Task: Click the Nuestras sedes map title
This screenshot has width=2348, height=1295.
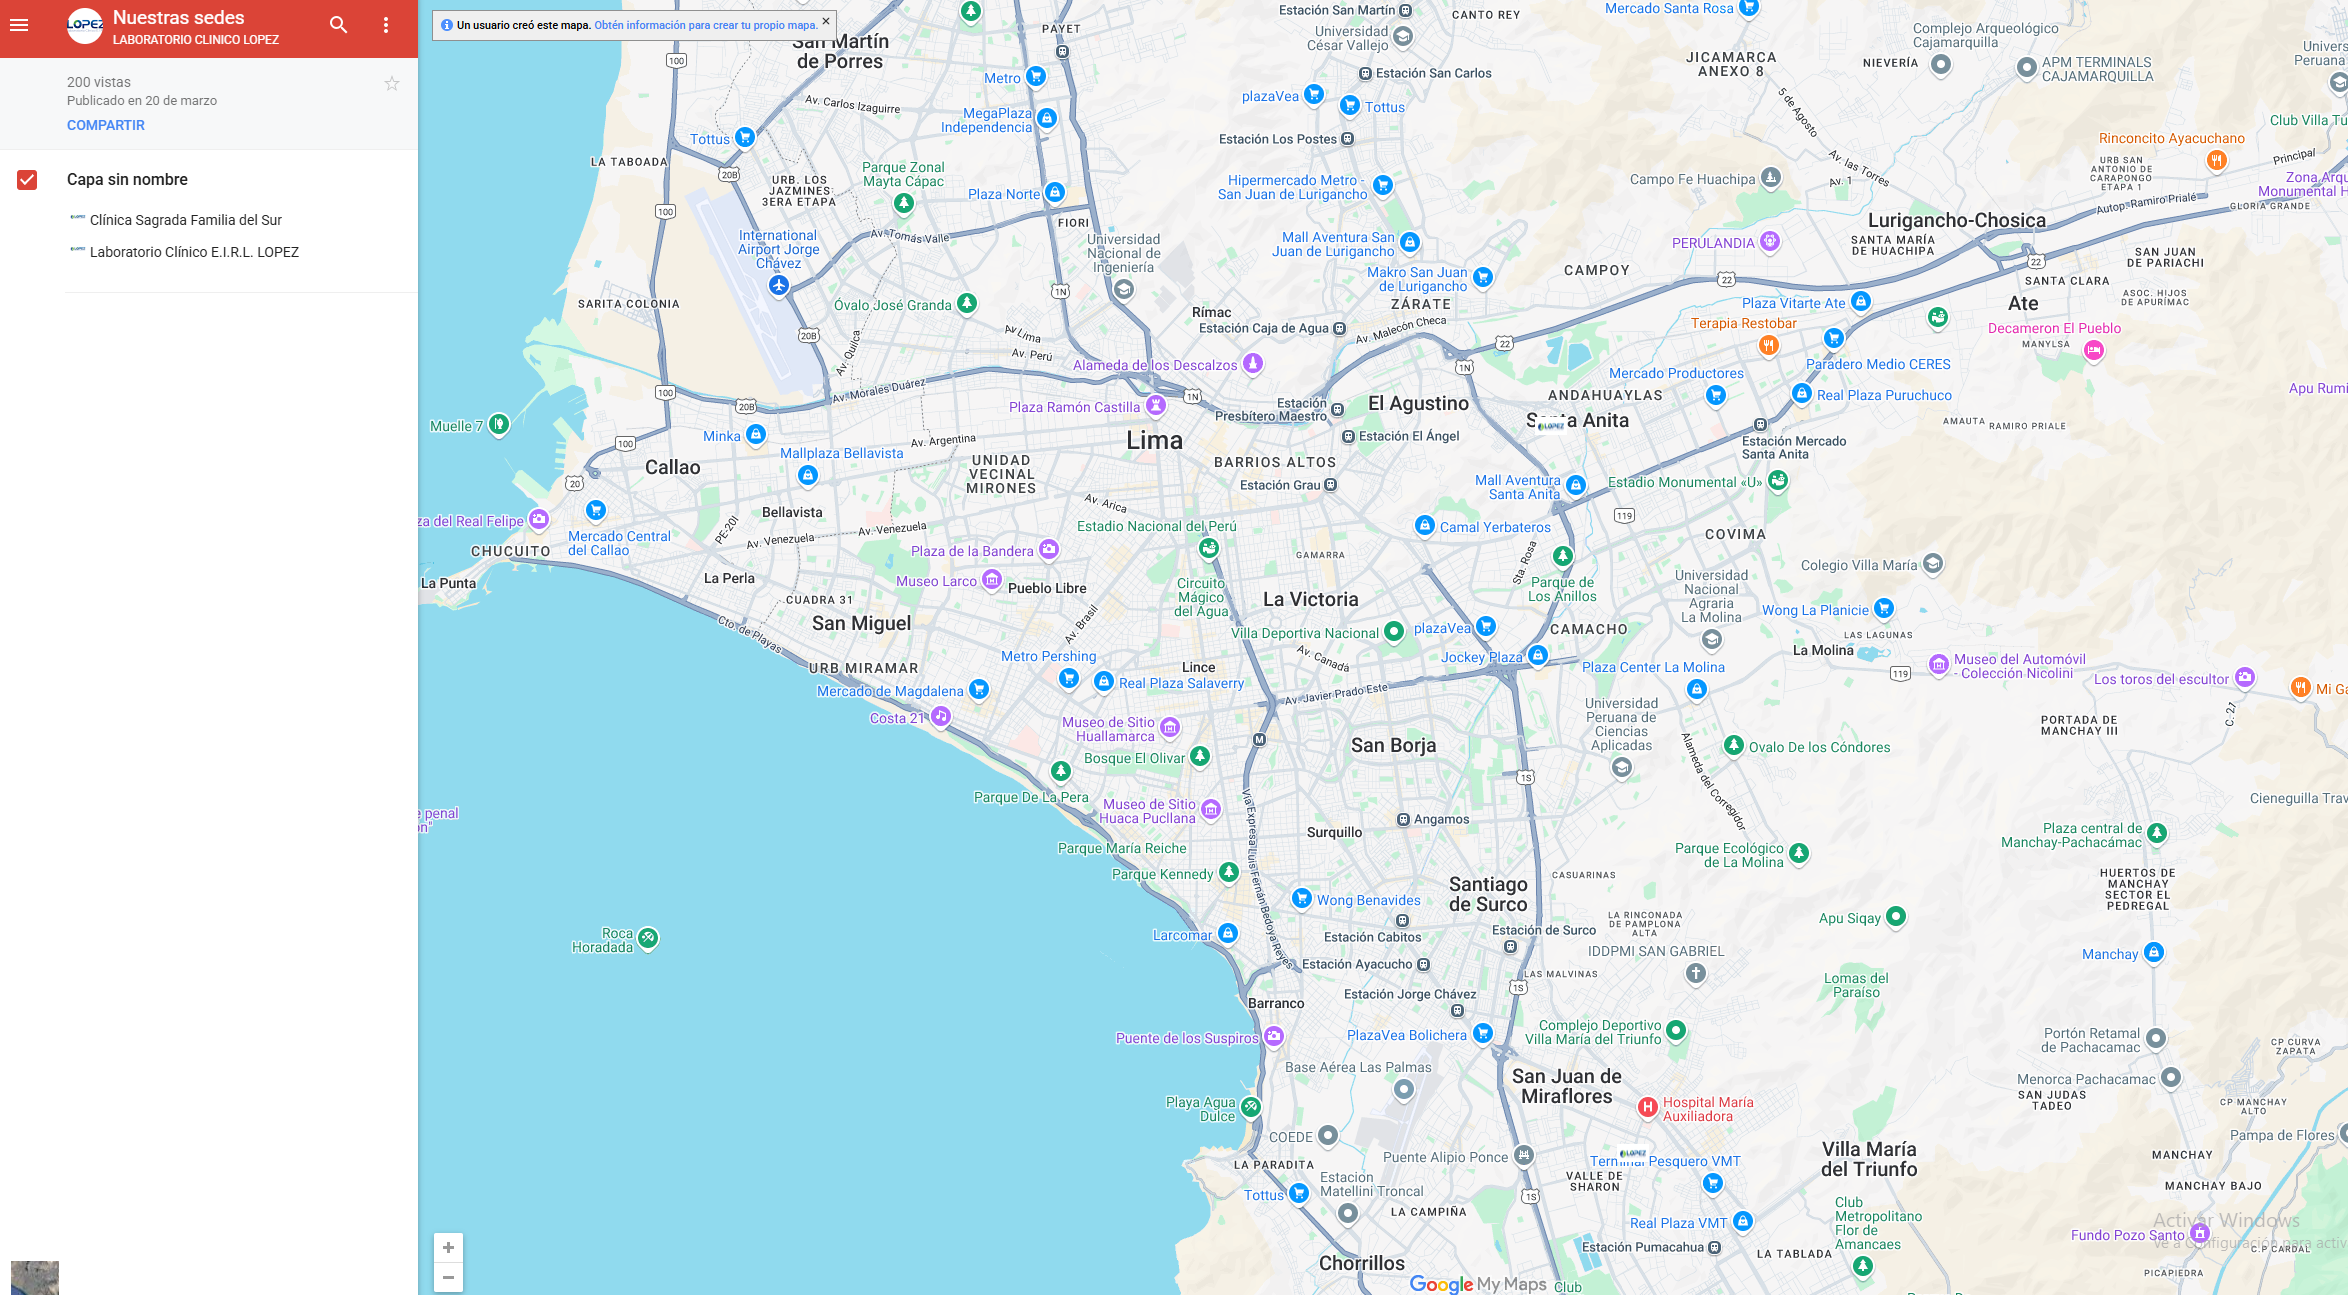Action: [178, 17]
